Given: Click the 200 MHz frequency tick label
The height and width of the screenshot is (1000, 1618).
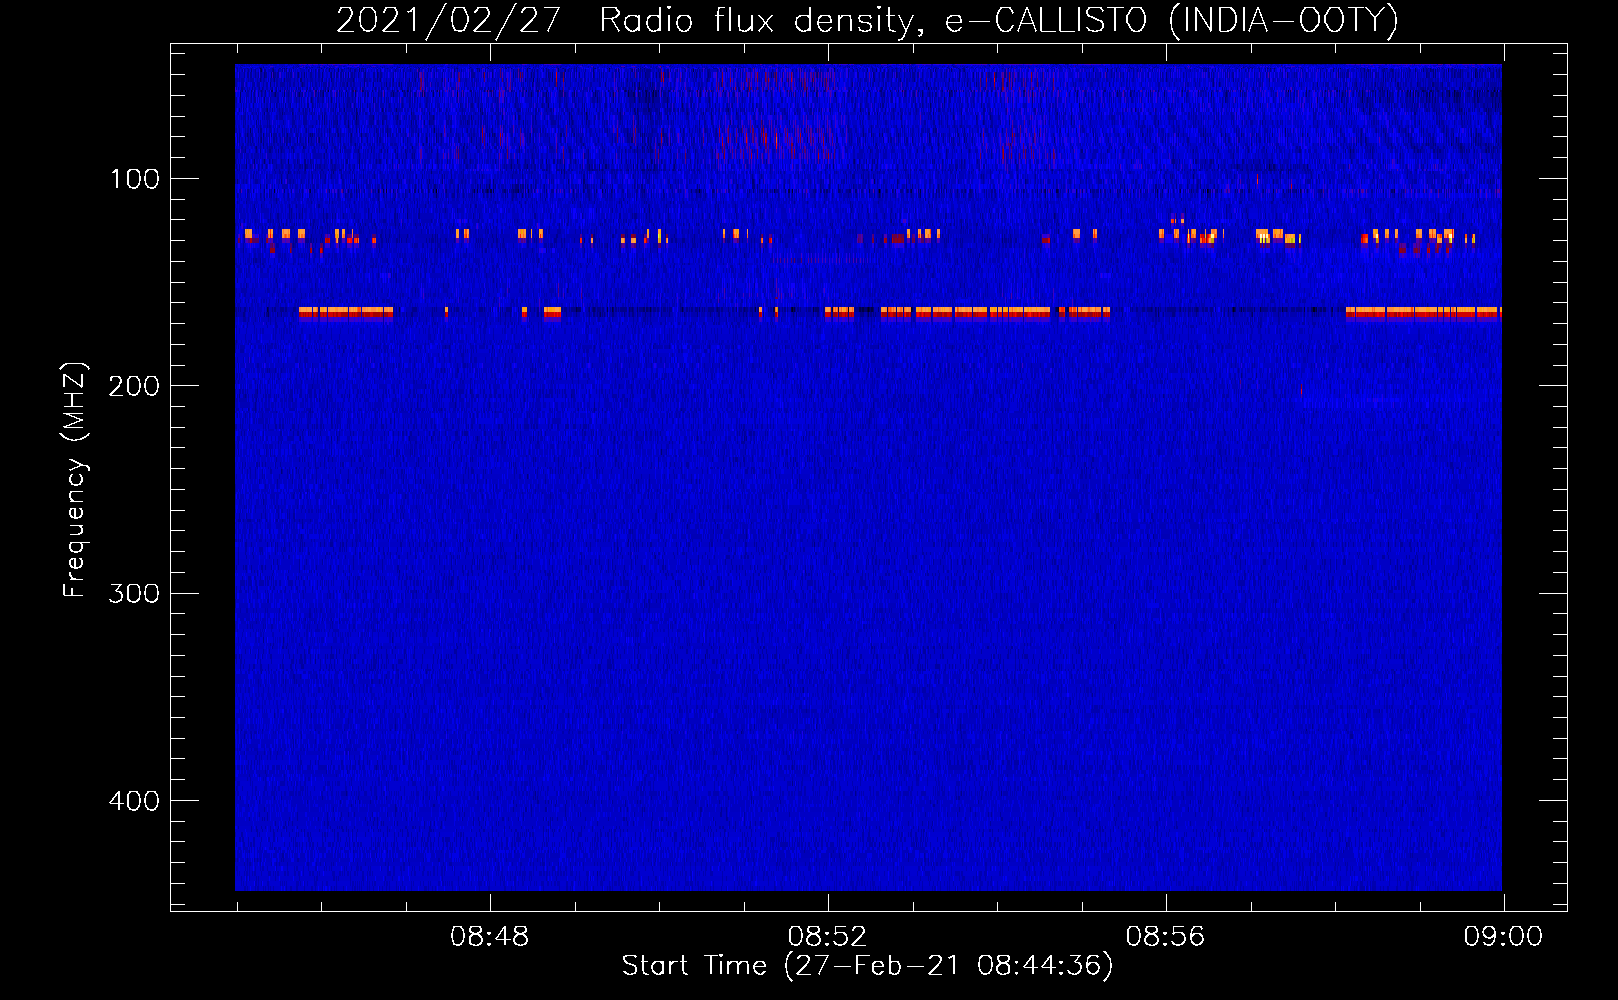Looking at the screenshot, I should tap(134, 386).
